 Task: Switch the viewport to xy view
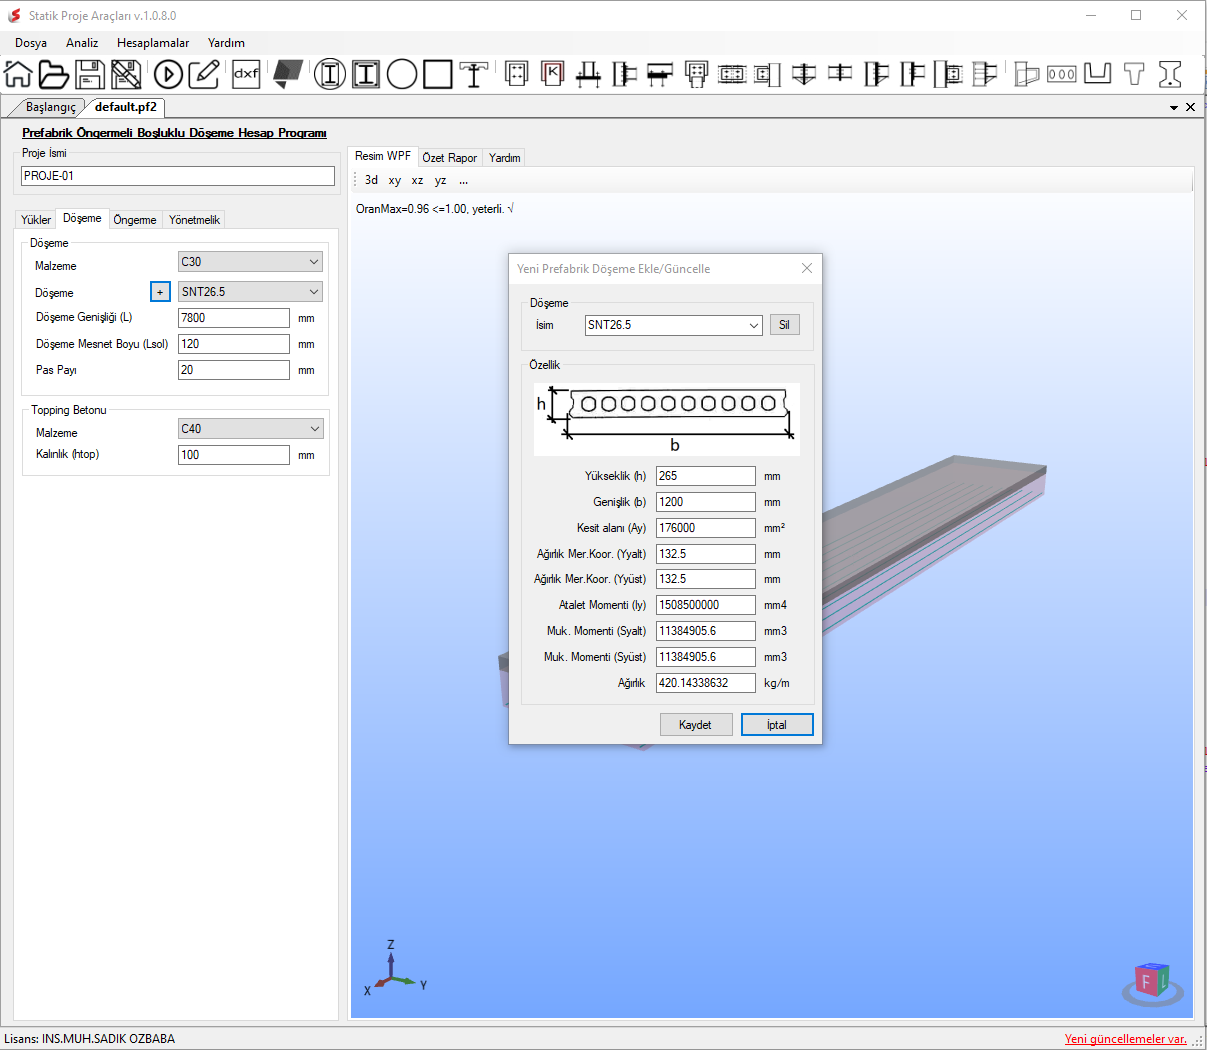(395, 180)
